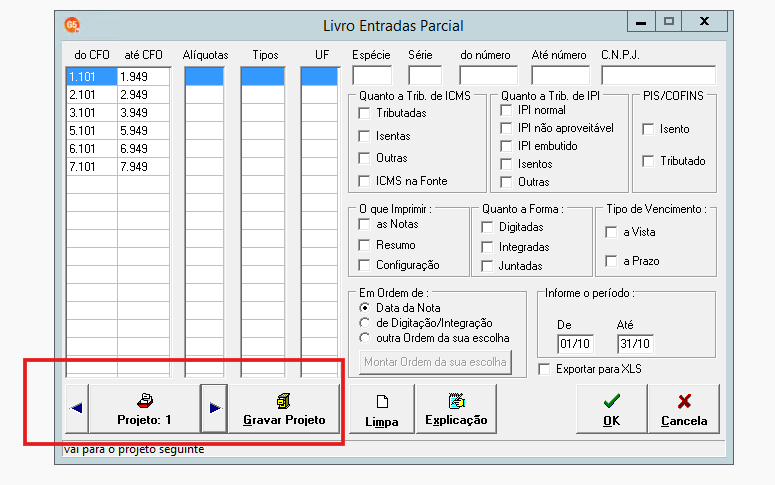Select the 2.101 do CFO cell
Screen dimensions: 775x485
[92, 94]
